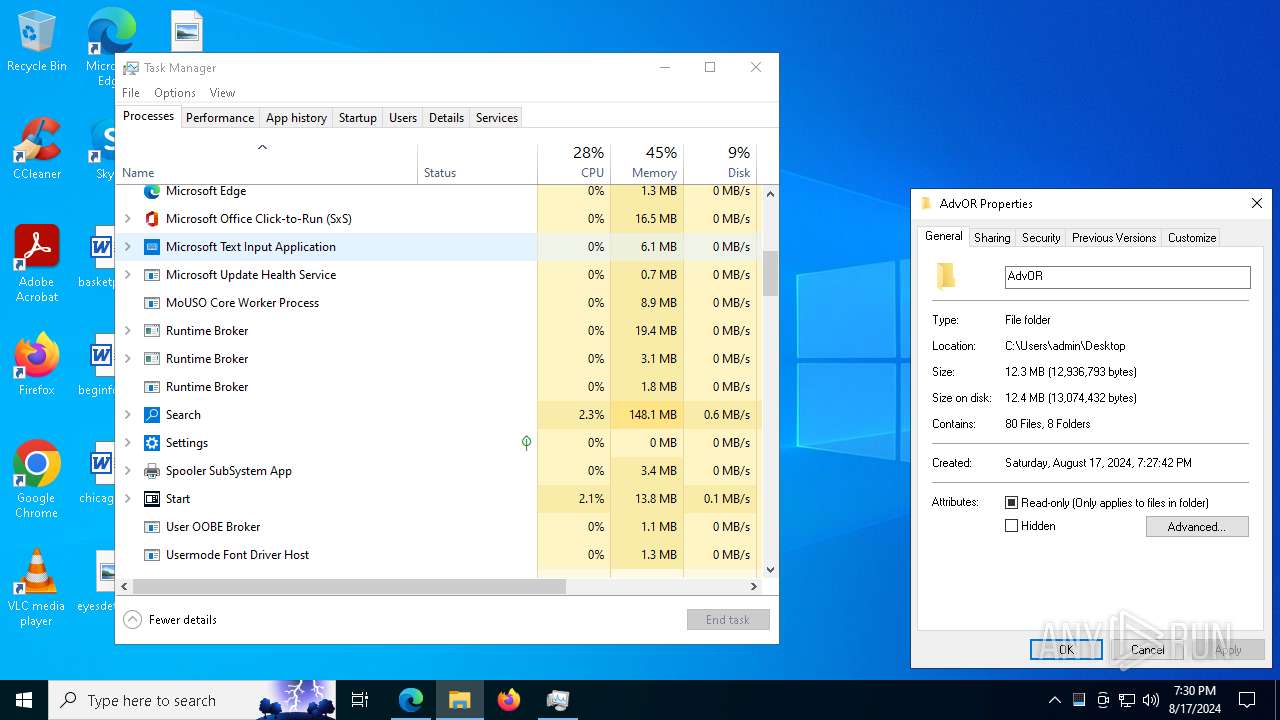Image resolution: width=1280 pixels, height=720 pixels.
Task: Sort processes by the Memory column
Action: tap(647, 163)
